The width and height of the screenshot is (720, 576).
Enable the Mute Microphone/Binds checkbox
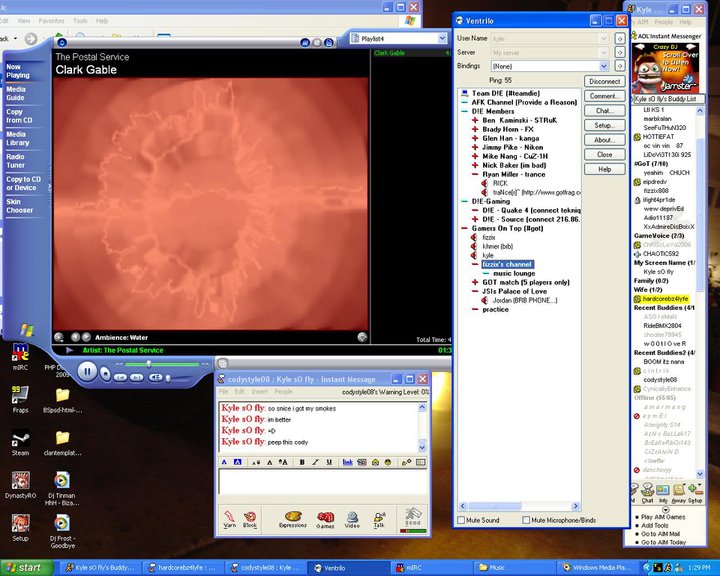point(526,520)
